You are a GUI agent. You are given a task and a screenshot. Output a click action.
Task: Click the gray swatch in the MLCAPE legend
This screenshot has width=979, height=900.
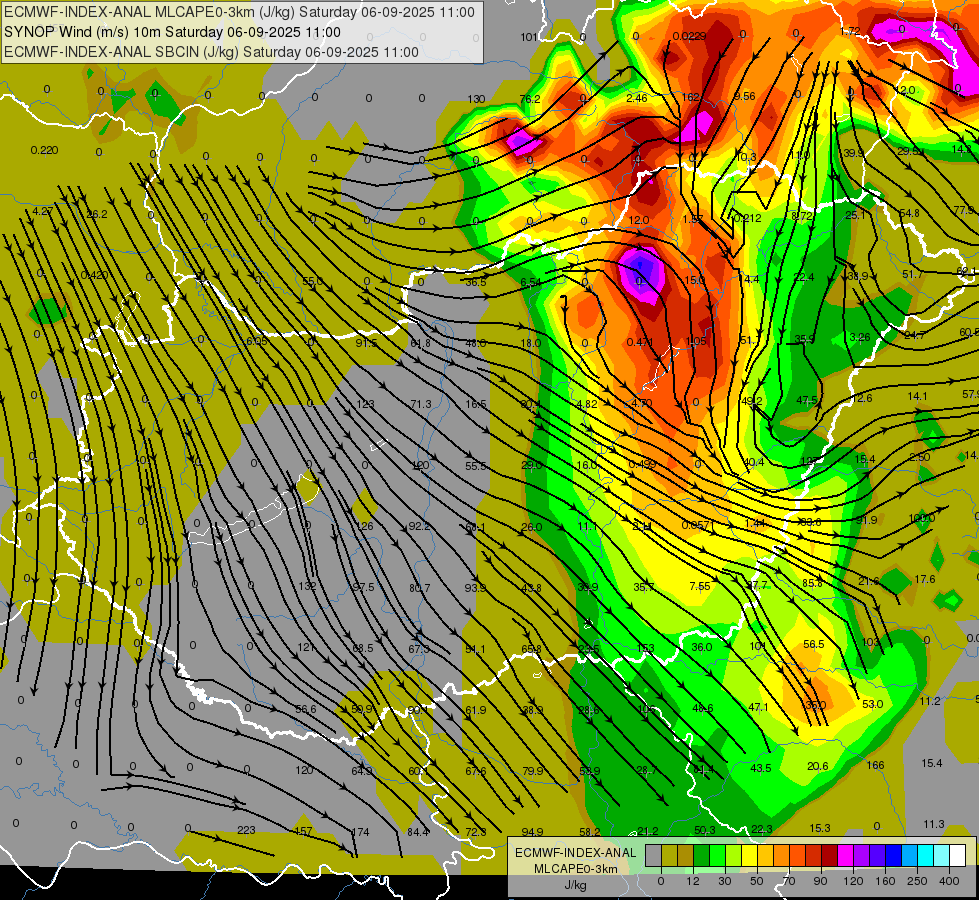tap(653, 855)
